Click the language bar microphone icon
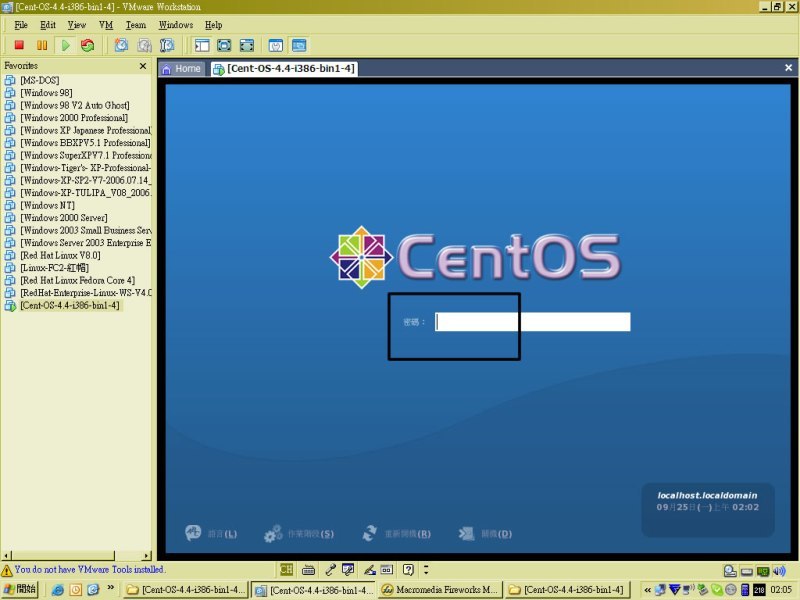Viewport: 800px width, 600px height. [330, 569]
